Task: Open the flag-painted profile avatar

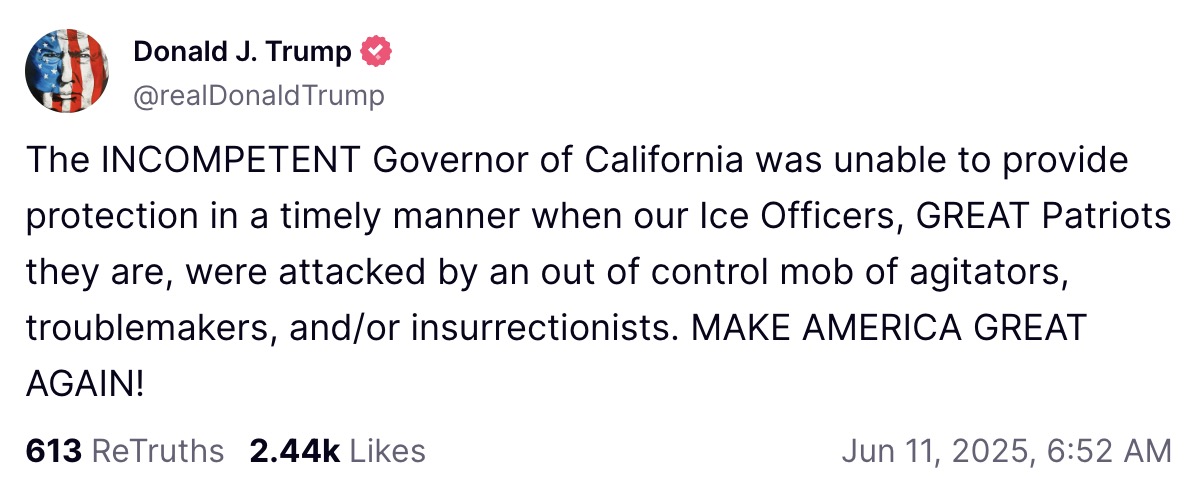Action: pos(66,70)
